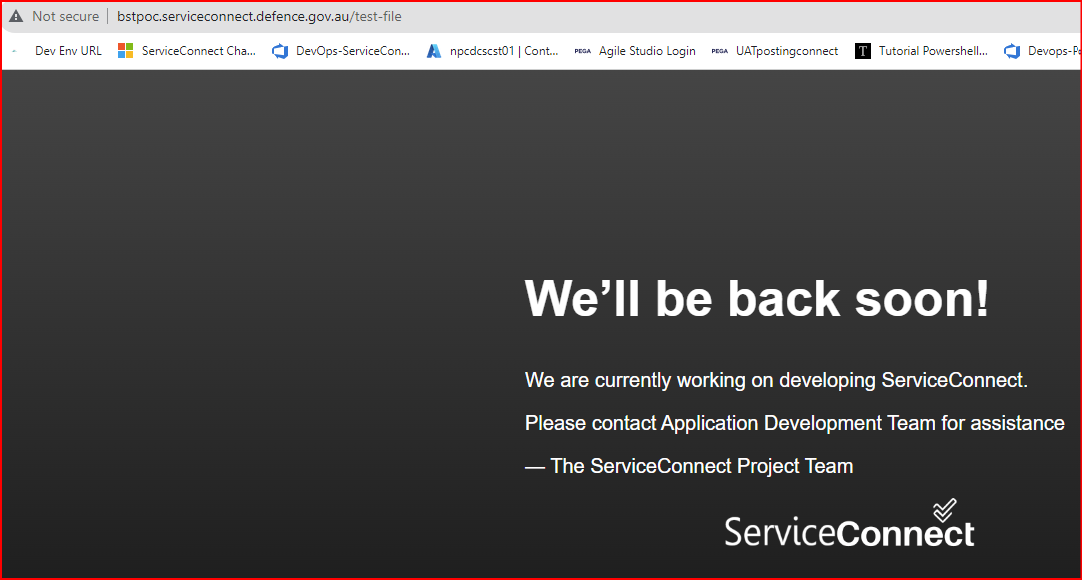This screenshot has height=580, width=1082.
Task: Click the last Azure DevOps bookmark icon
Action: tap(1012, 51)
